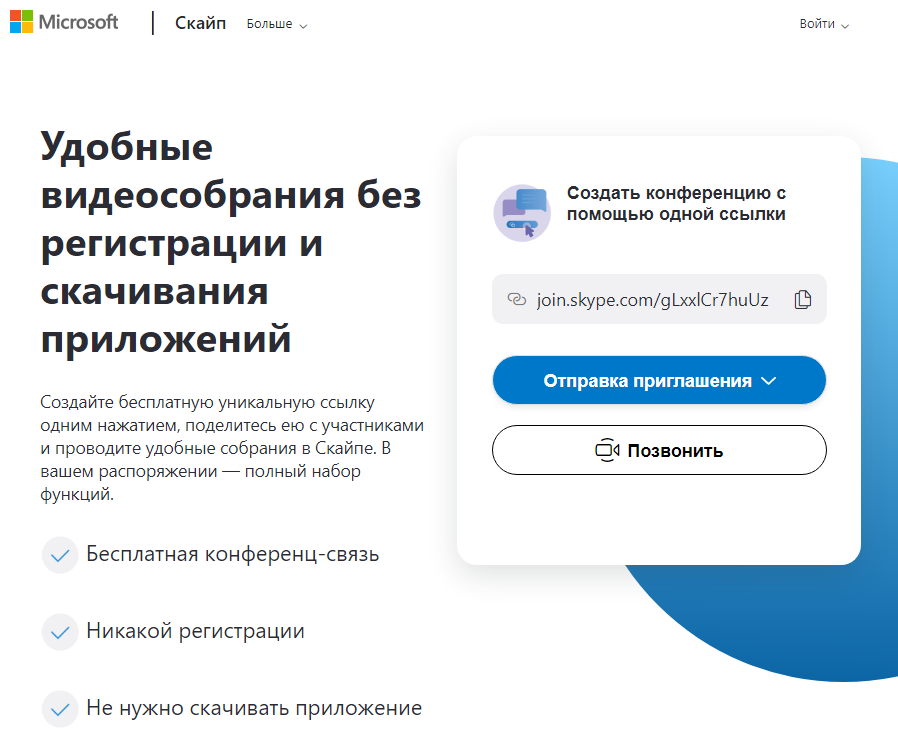Click checkmark beside Не нужно скачивать приложение
Image resolution: width=898 pixels, height=738 pixels.
(60, 709)
